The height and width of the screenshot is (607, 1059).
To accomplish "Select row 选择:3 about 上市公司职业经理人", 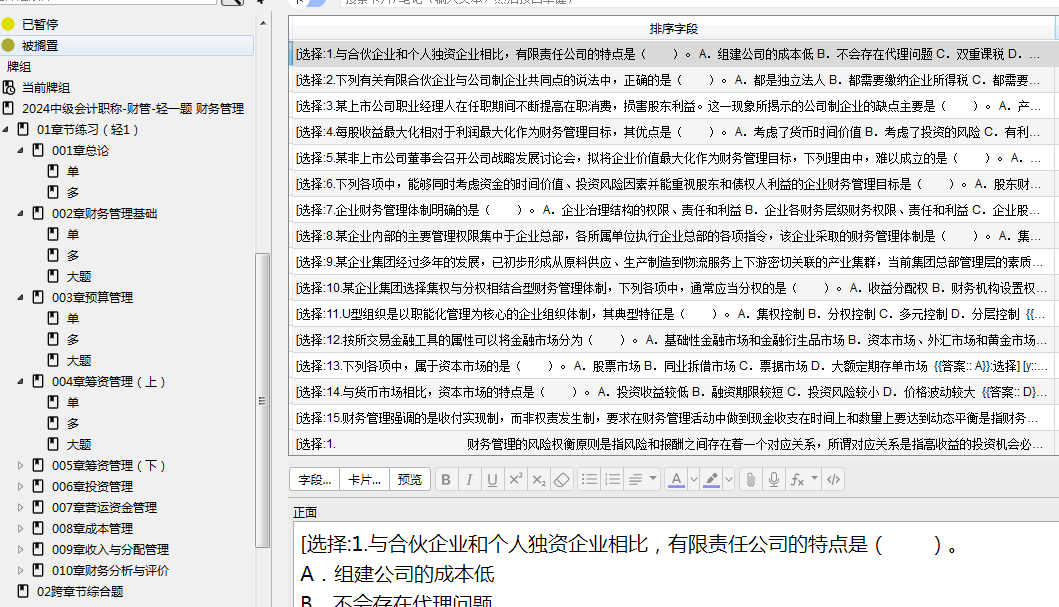I will tap(673, 106).
